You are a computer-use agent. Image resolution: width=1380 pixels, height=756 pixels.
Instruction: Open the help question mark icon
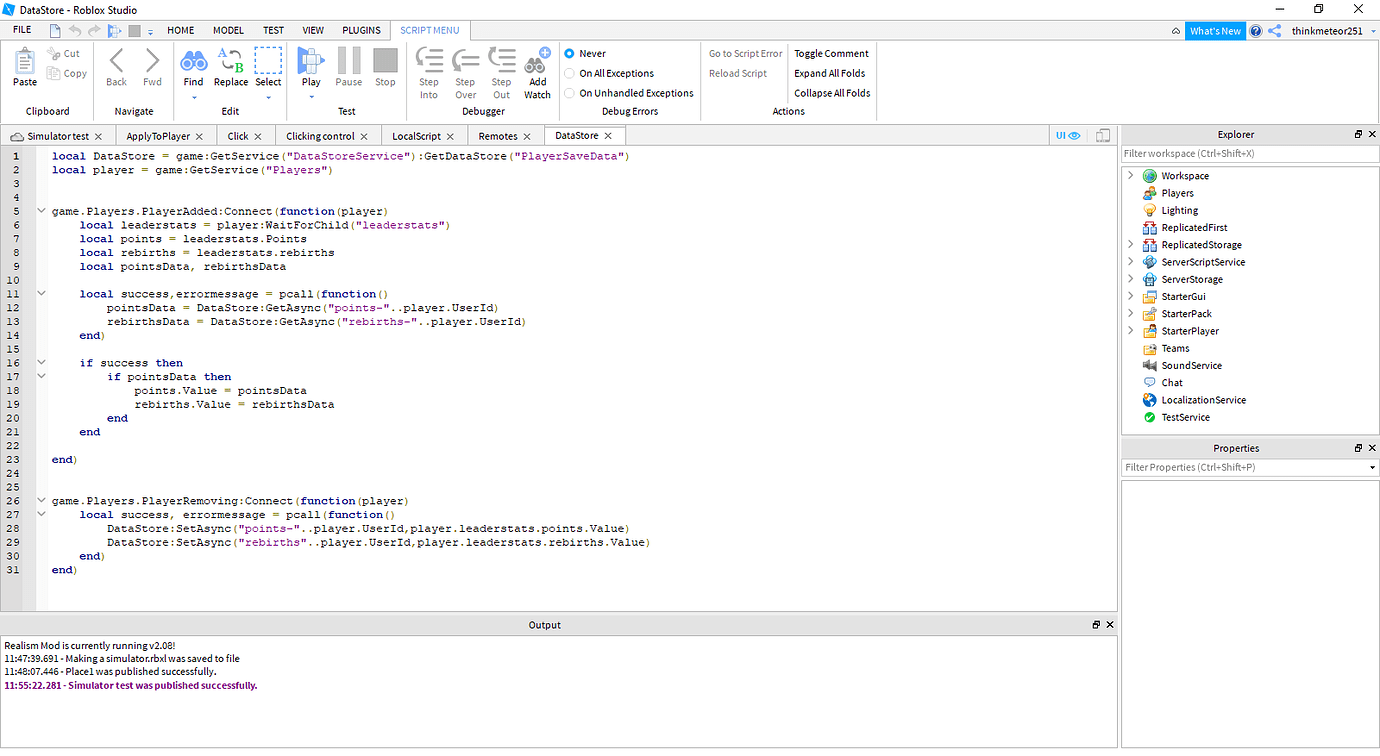click(1256, 31)
